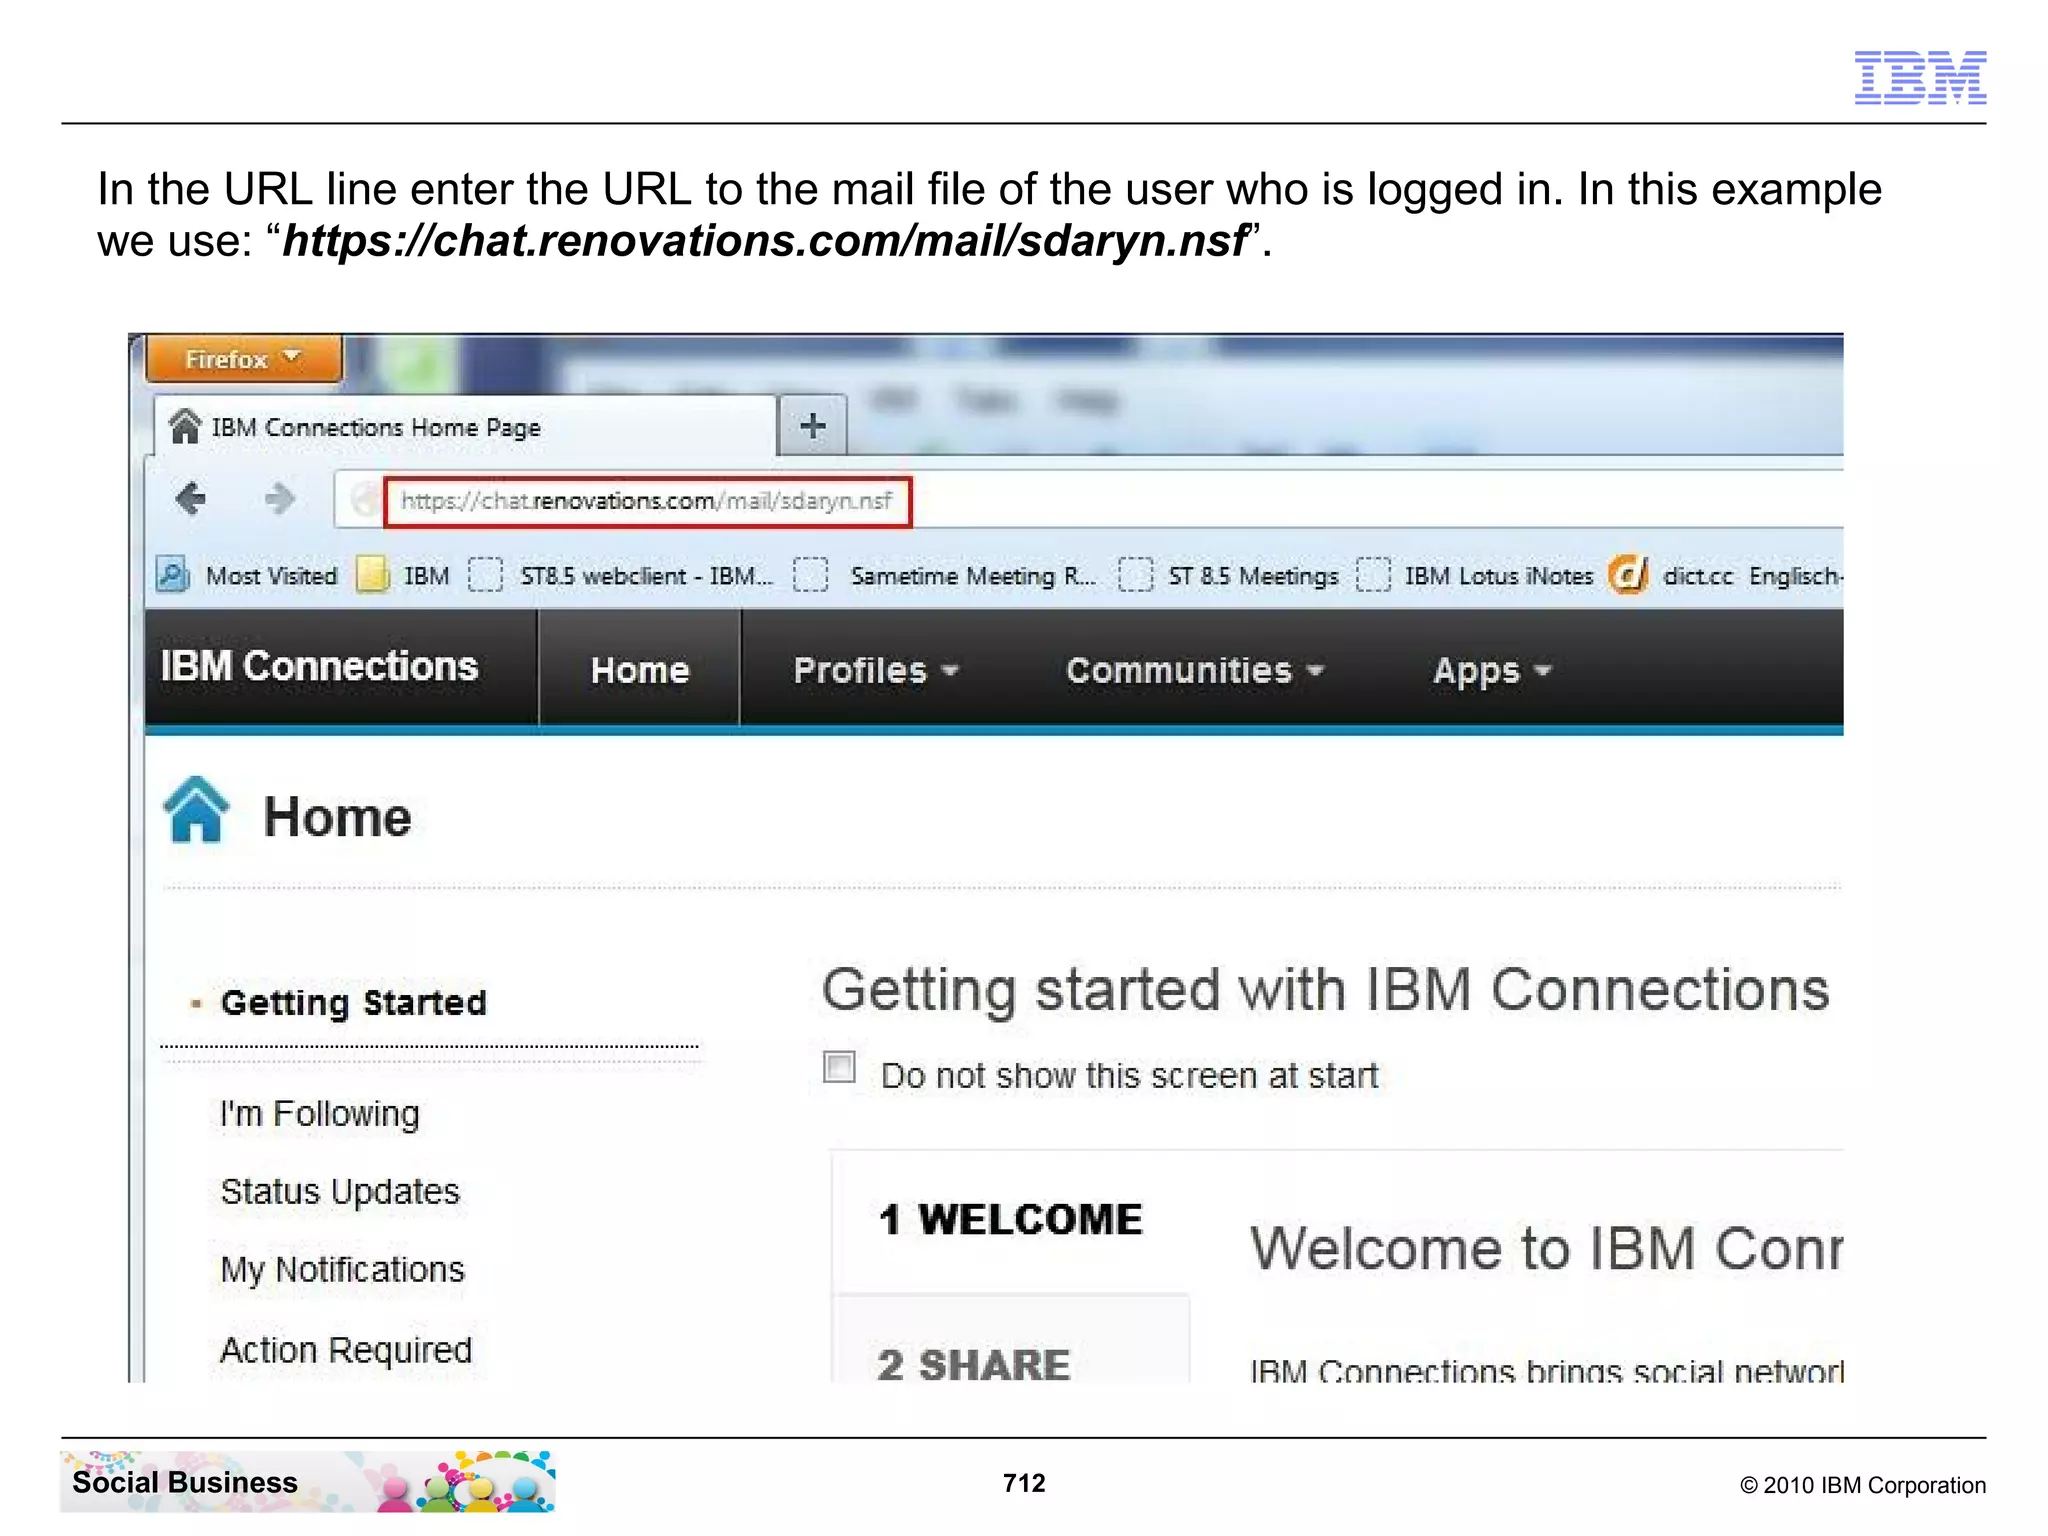Click the ST 8.5 Meetings bookmark icon
The height and width of the screenshot is (1536, 2048).
(x=1135, y=575)
